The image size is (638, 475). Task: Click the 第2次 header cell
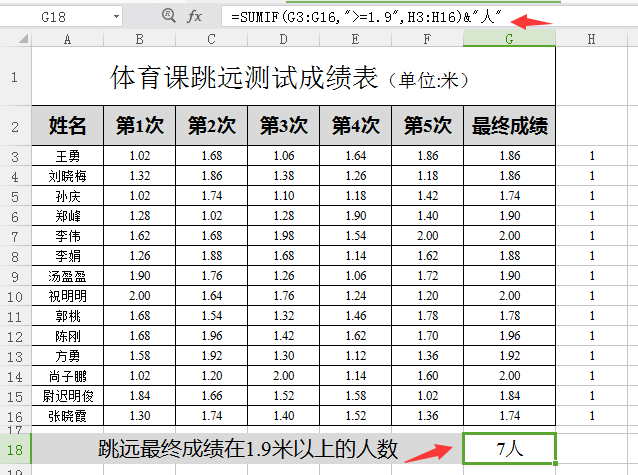point(212,126)
